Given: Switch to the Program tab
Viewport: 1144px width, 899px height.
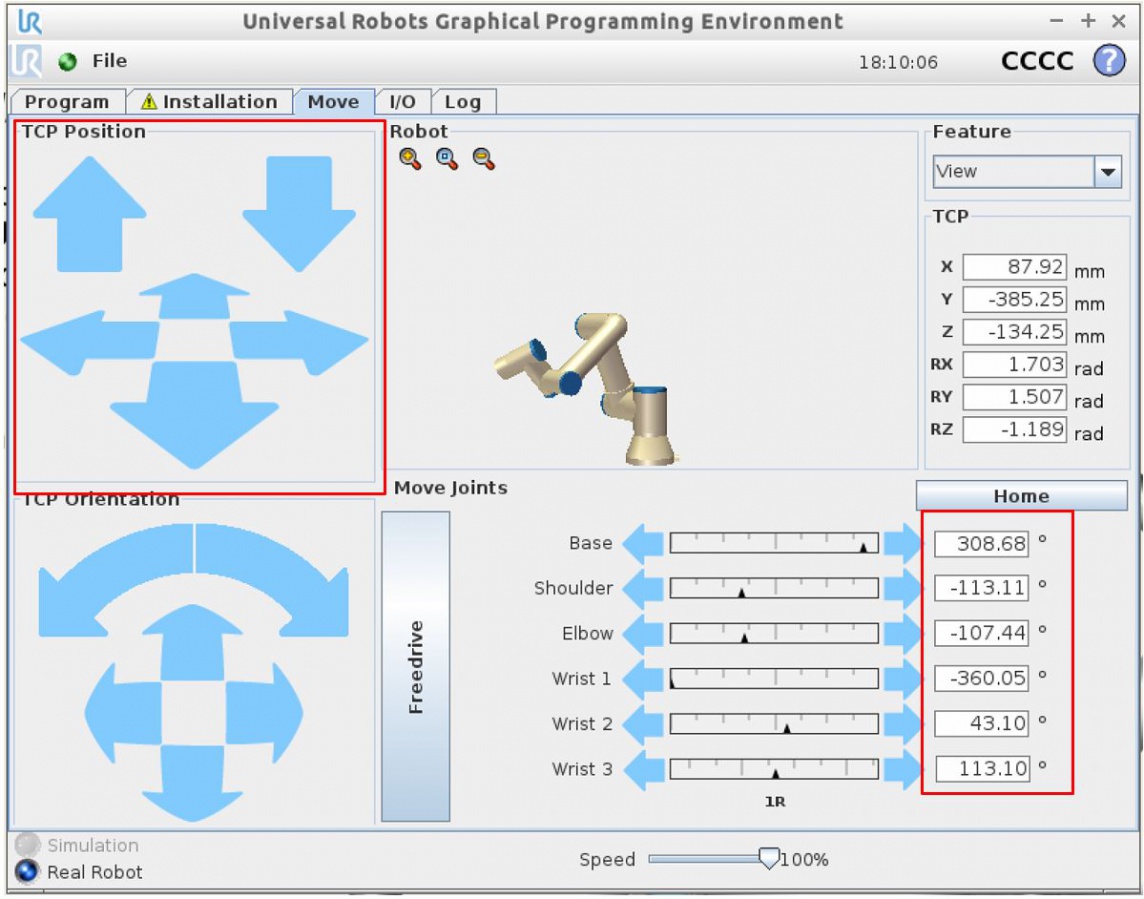Looking at the screenshot, I should click(67, 102).
